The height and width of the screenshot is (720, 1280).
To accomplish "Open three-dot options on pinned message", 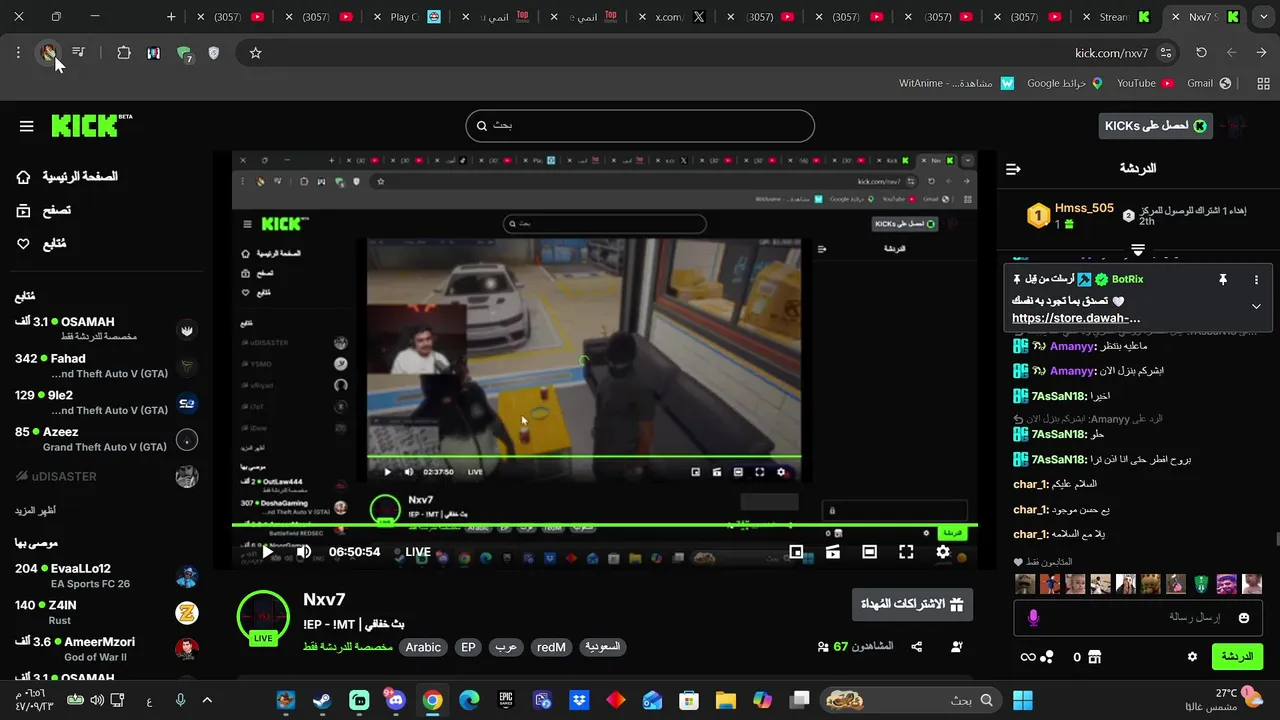I will click(1257, 280).
